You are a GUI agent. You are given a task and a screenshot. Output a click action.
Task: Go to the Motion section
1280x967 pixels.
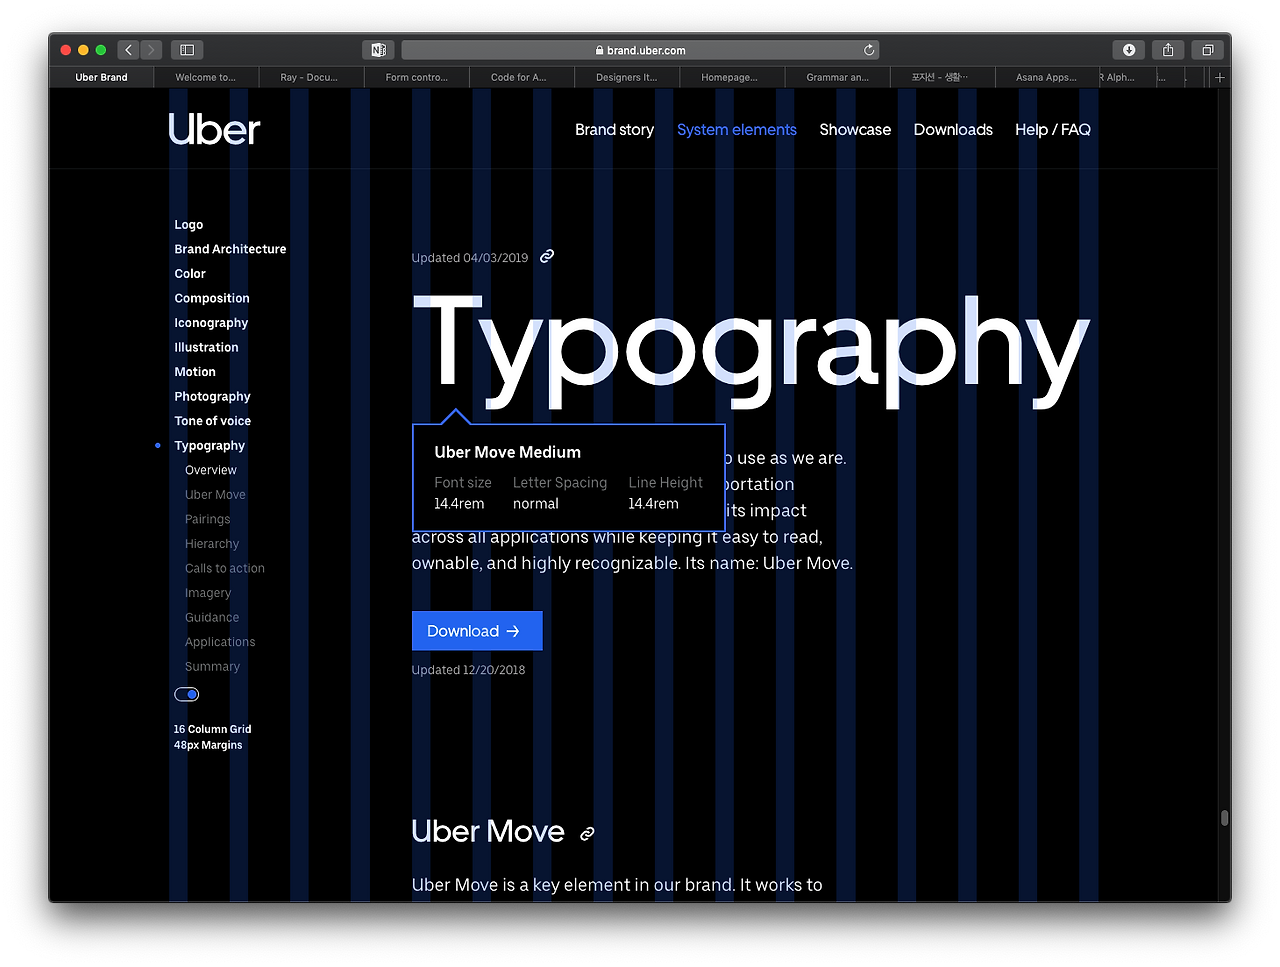[195, 372]
